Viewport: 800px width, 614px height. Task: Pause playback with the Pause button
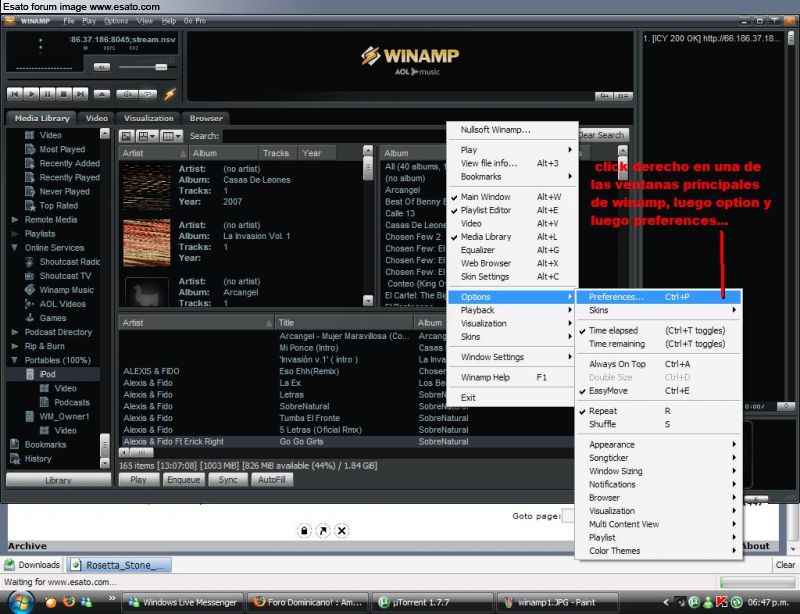tap(47, 94)
